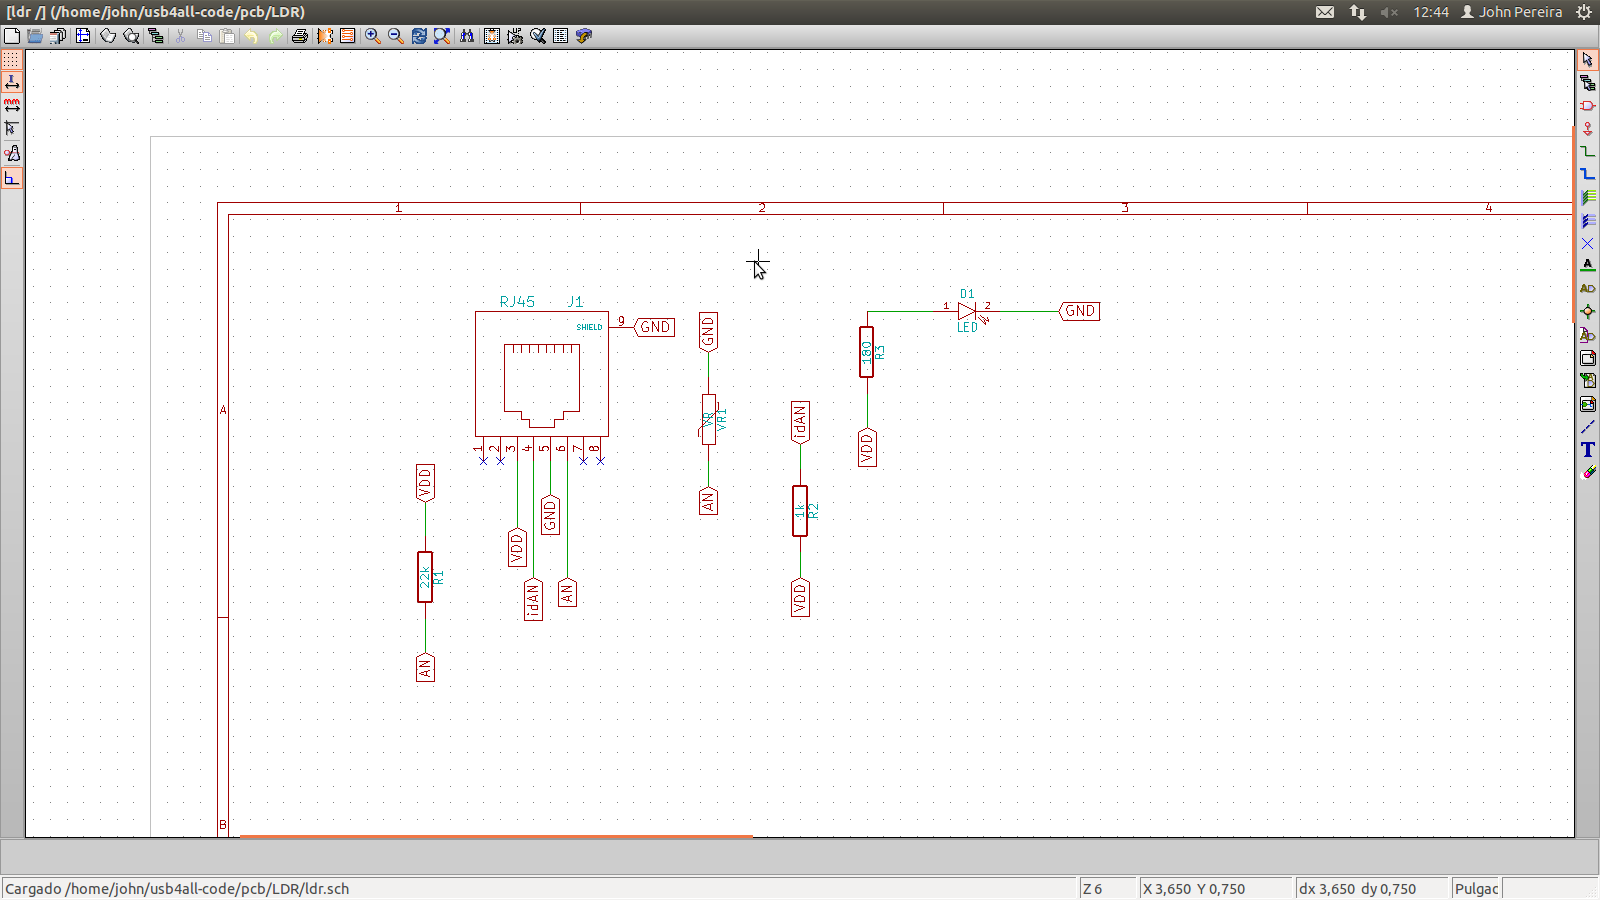
Task: Select the hierarchical sheet tool
Action: tap(1588, 358)
